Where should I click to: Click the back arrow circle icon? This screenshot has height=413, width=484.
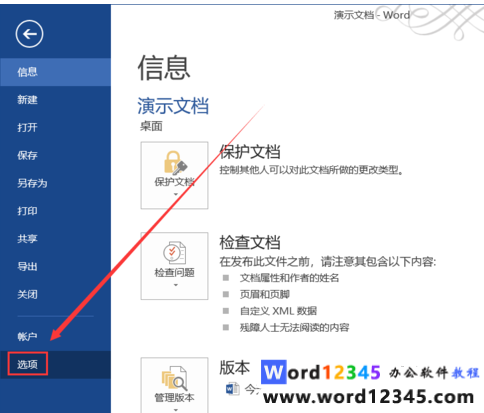[29, 34]
